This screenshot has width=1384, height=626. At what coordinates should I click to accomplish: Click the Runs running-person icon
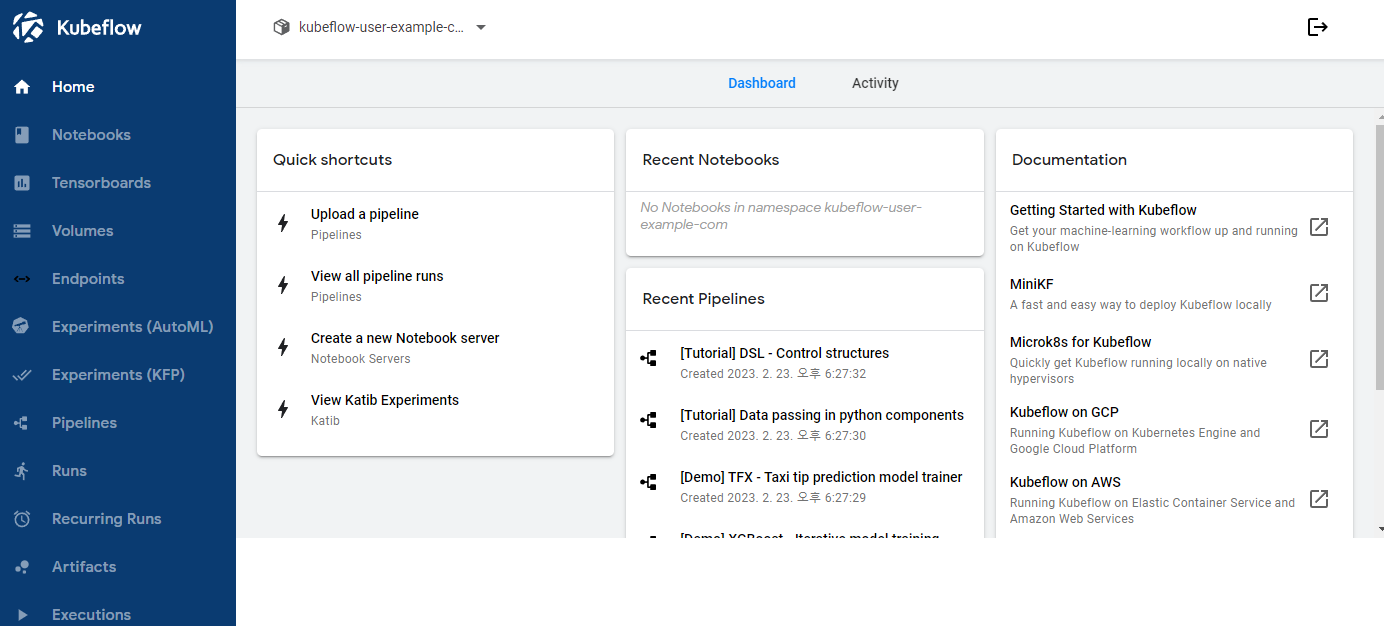[x=22, y=471]
